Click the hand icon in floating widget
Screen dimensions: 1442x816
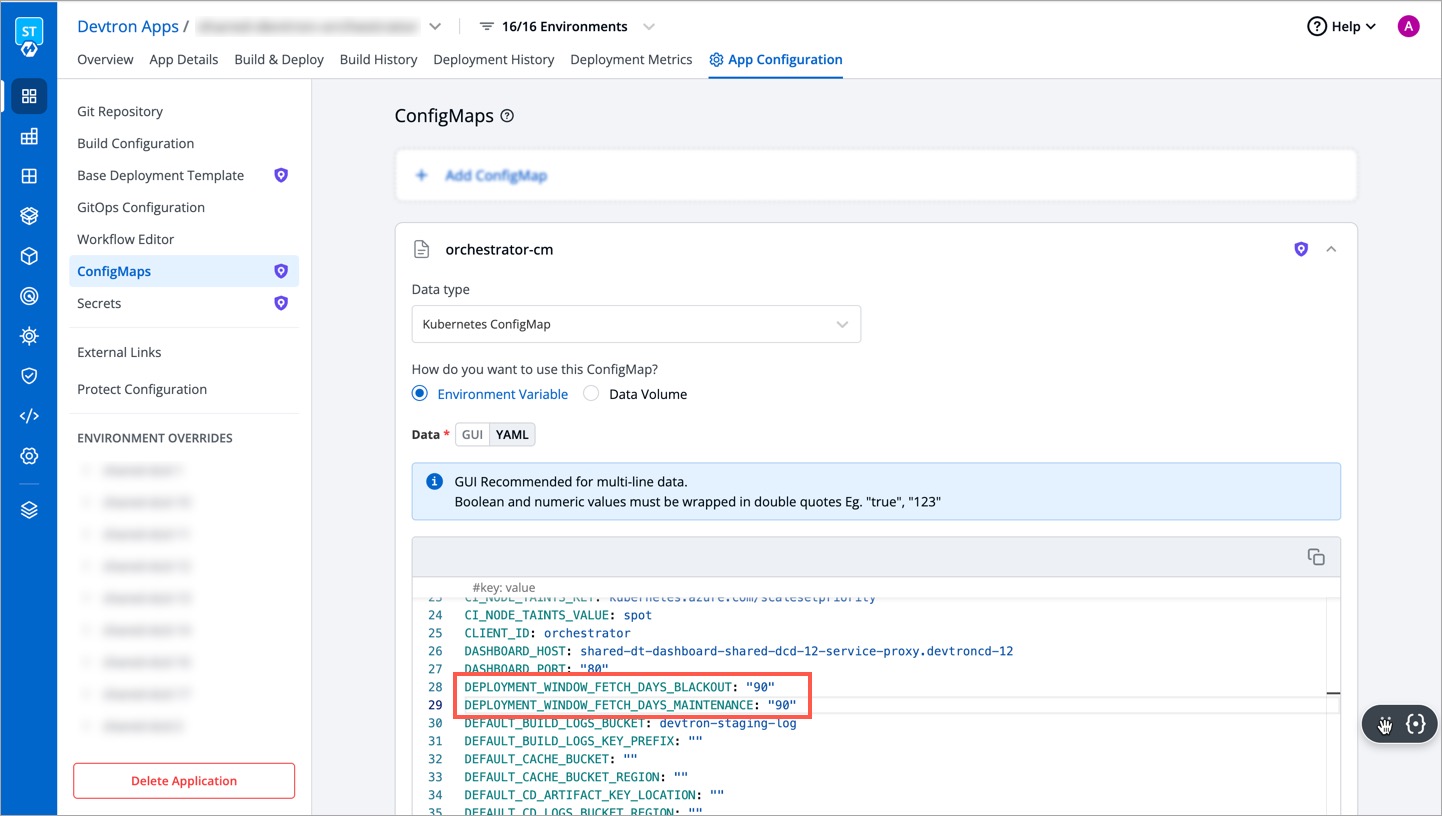click(1385, 725)
